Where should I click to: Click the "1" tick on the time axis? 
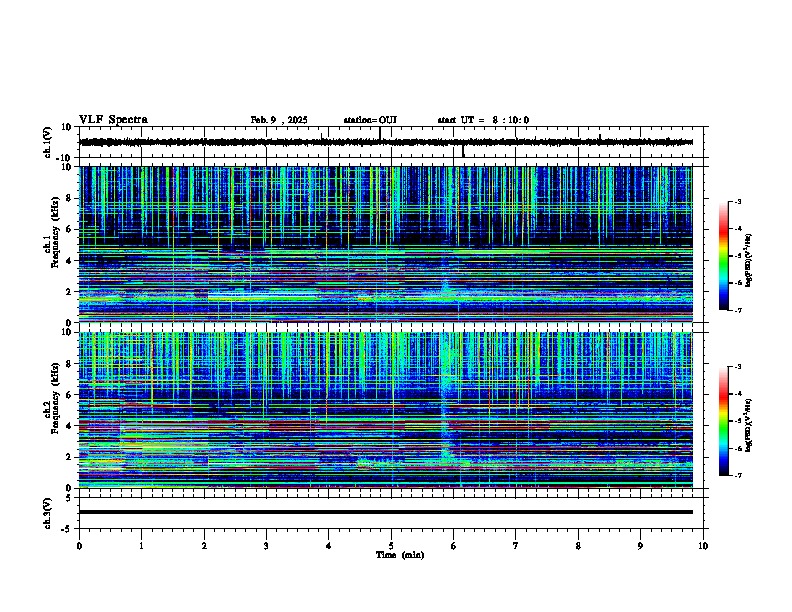click(x=141, y=546)
